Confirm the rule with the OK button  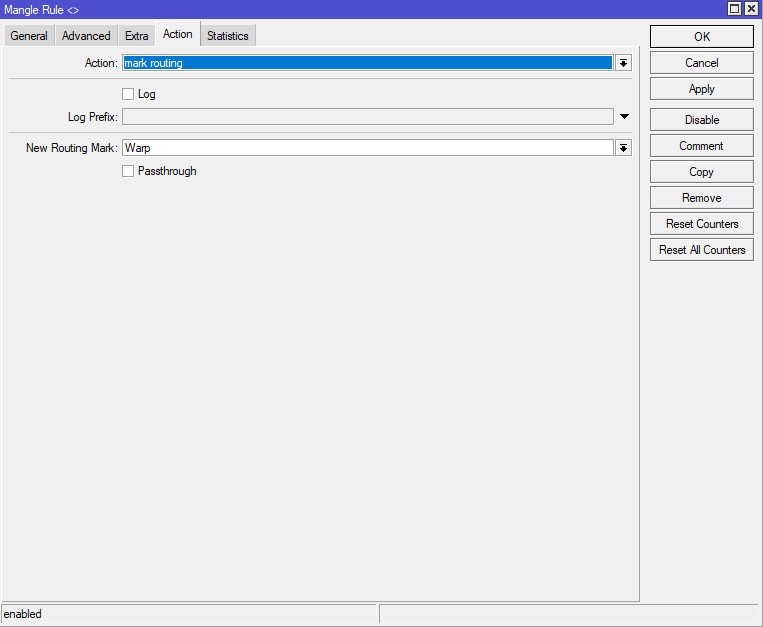[x=702, y=36]
